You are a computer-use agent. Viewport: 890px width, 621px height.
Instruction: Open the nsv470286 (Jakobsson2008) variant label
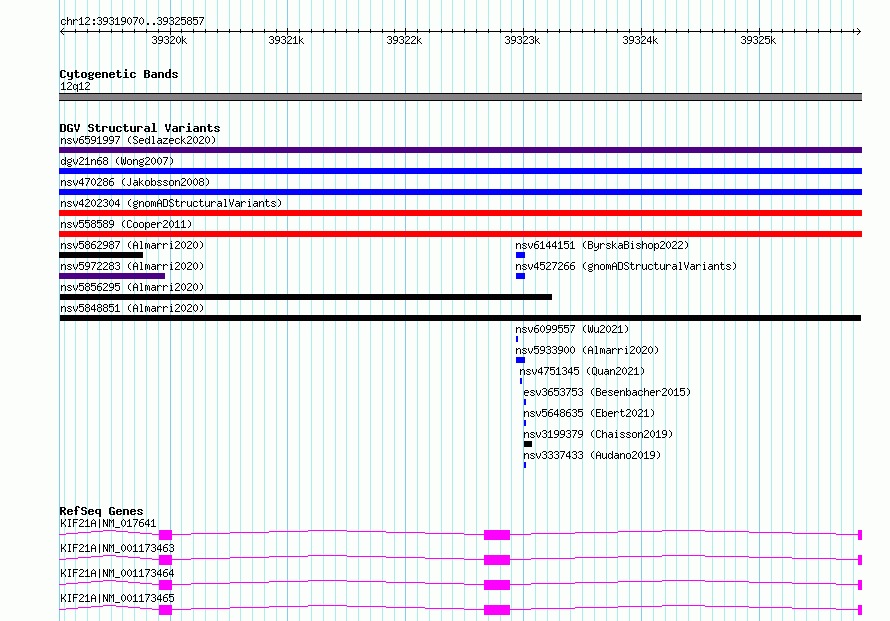(x=135, y=182)
